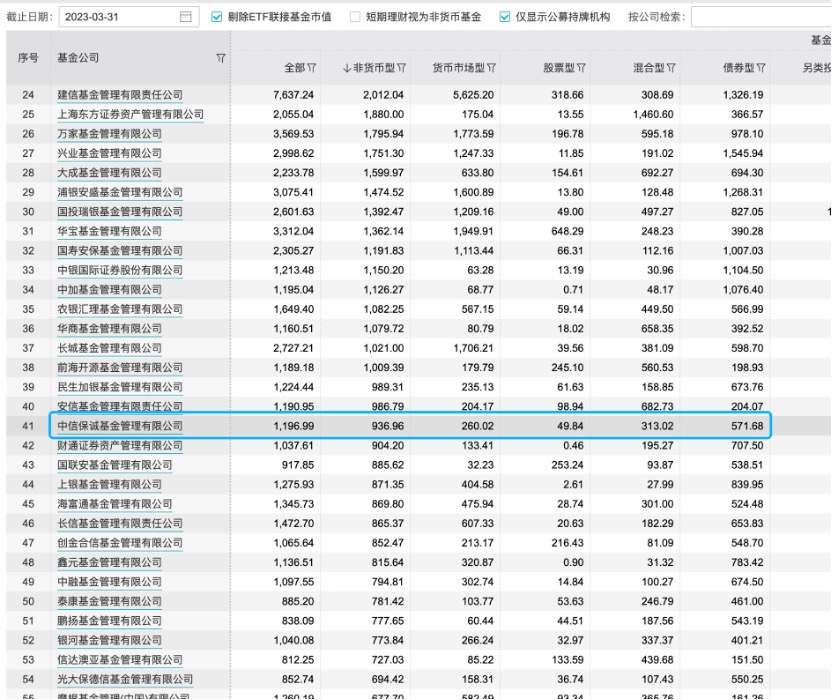This screenshot has width=832, height=700.
Task: Open 华宝基金管理有限公司 link
Action: coord(109,231)
